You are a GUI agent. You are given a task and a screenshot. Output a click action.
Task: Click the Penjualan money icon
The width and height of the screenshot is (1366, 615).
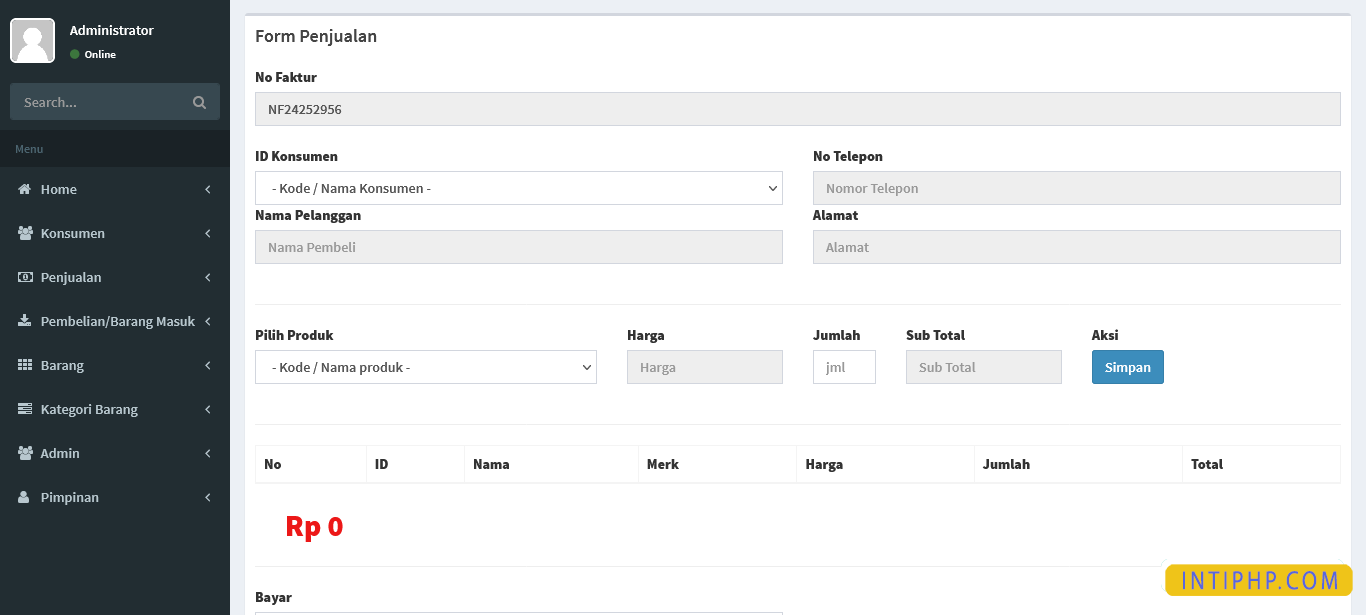tap(25, 277)
